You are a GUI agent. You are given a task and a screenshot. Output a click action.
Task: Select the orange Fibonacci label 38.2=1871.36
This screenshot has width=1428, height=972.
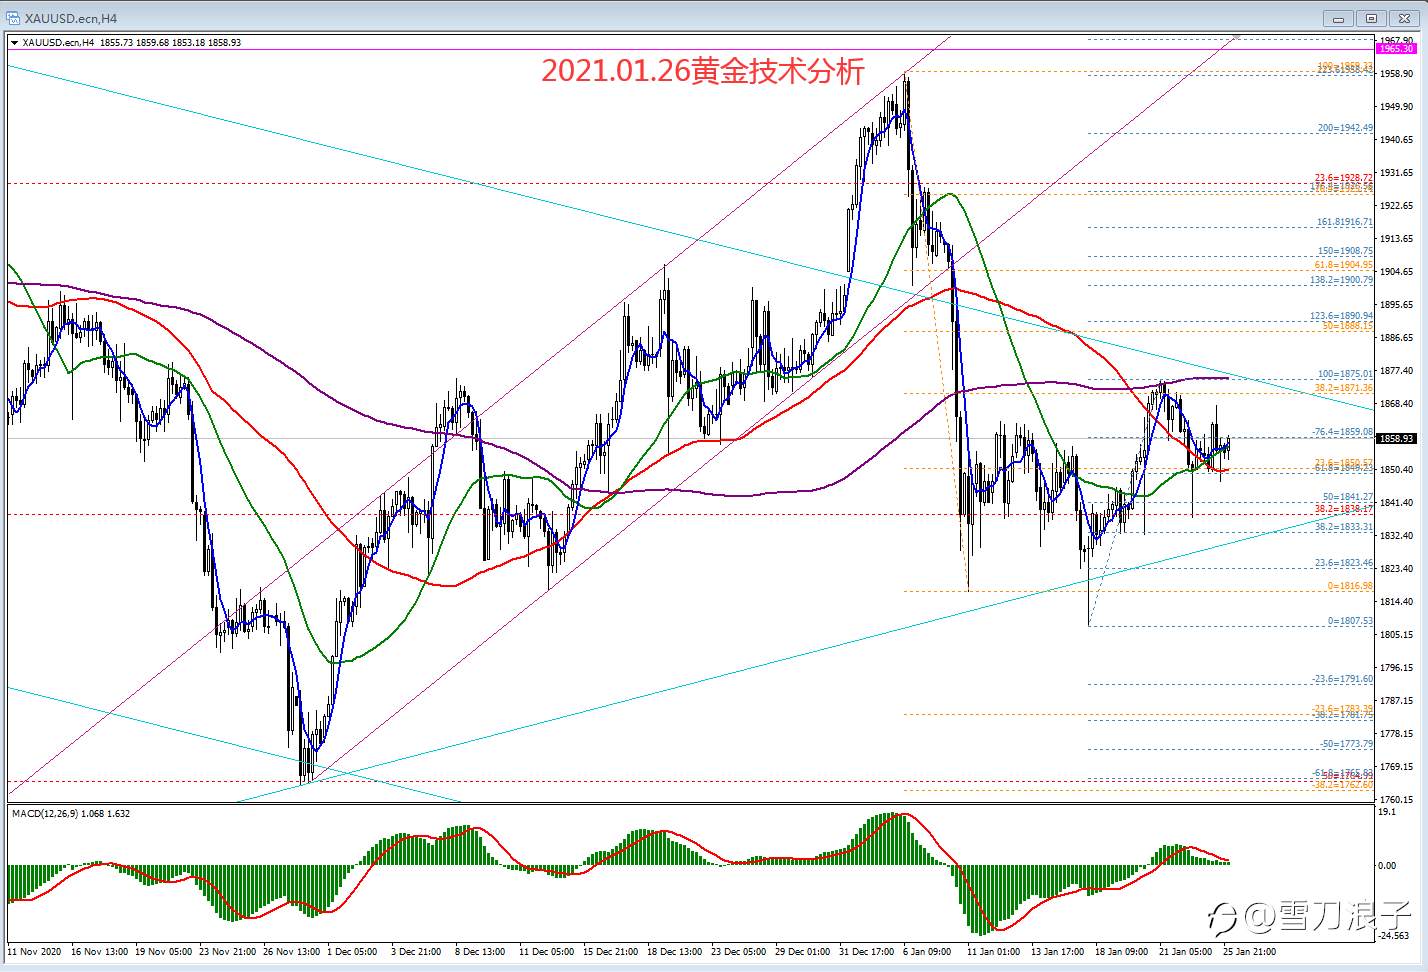tap(1343, 388)
